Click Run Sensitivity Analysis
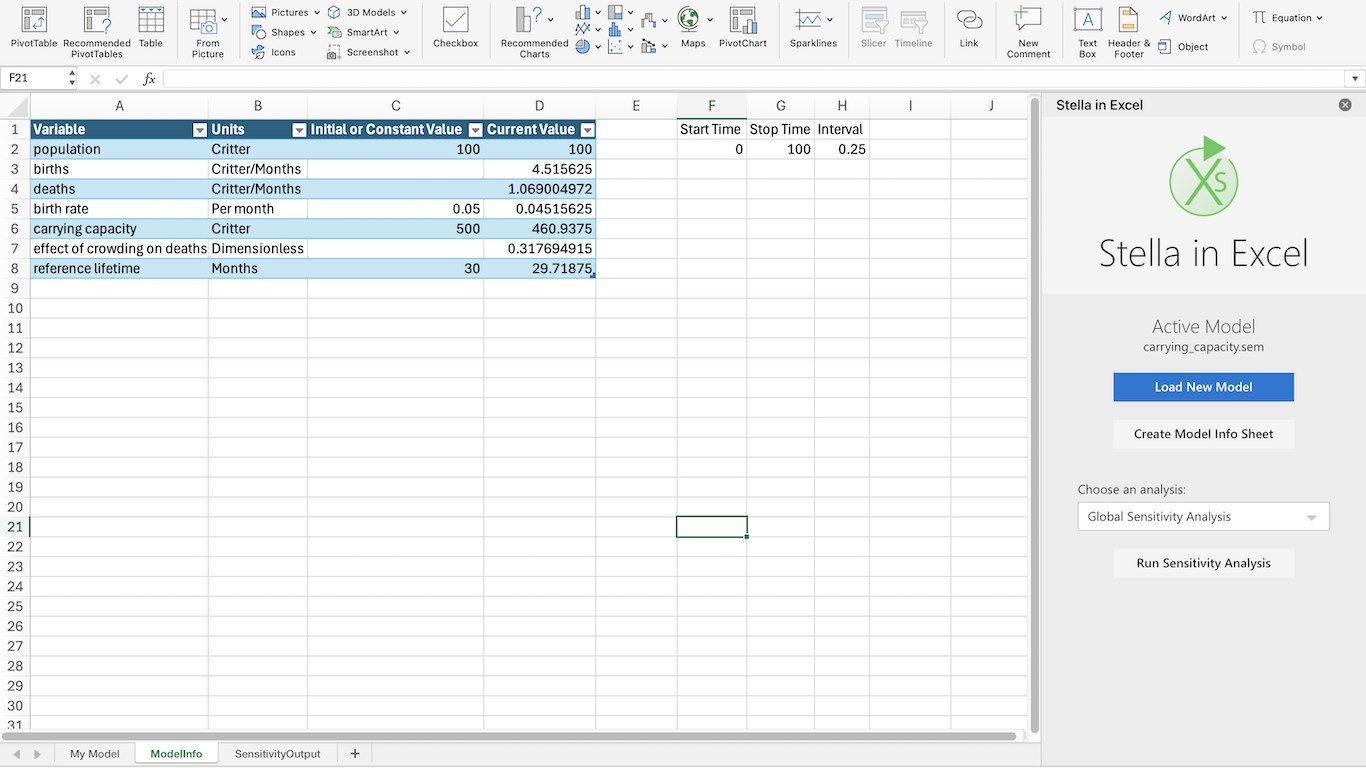Image resolution: width=1366 pixels, height=768 pixels. point(1203,563)
